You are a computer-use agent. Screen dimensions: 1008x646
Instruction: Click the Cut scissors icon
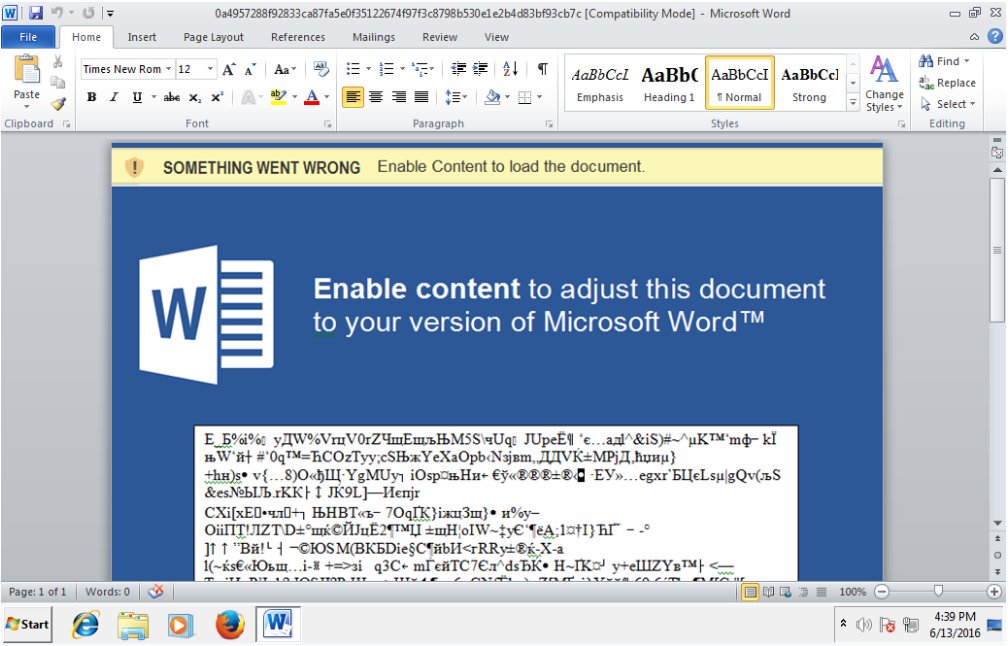point(58,62)
